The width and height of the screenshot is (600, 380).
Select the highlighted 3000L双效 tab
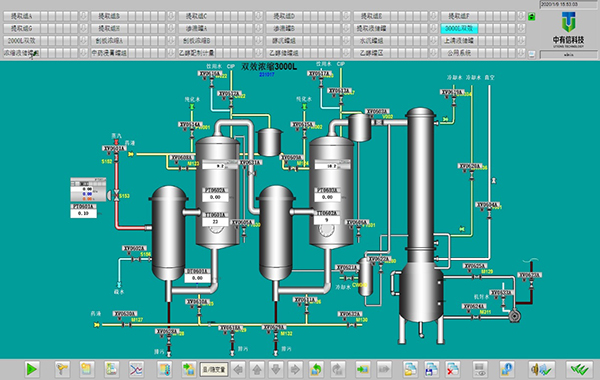459,28
